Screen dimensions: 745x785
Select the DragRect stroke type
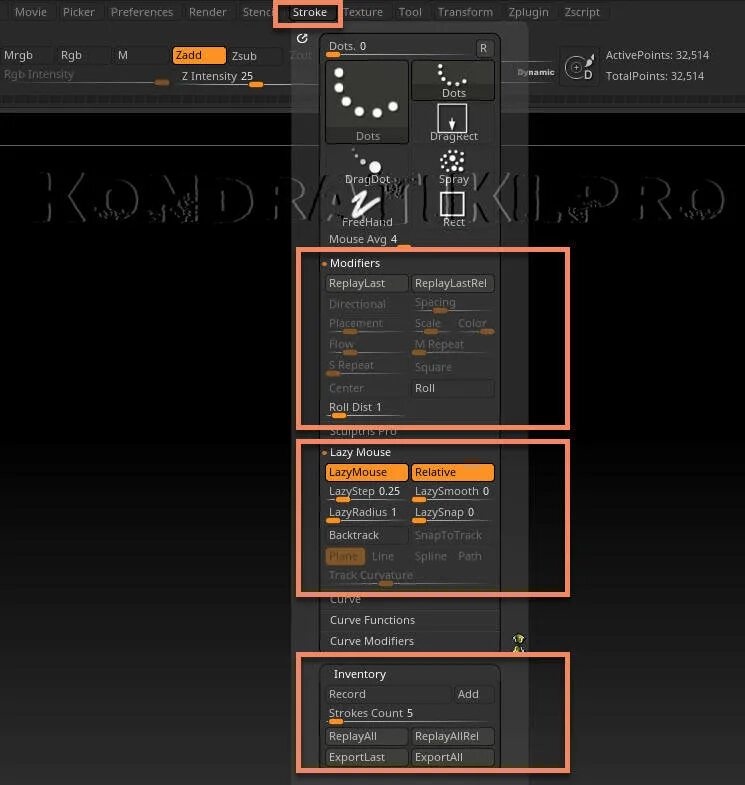click(x=453, y=123)
